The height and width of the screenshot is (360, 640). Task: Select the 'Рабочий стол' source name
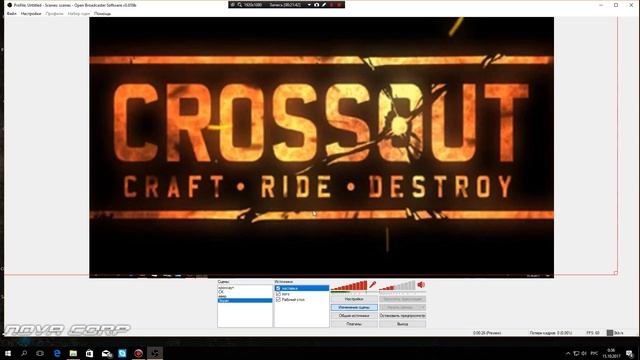click(293, 300)
